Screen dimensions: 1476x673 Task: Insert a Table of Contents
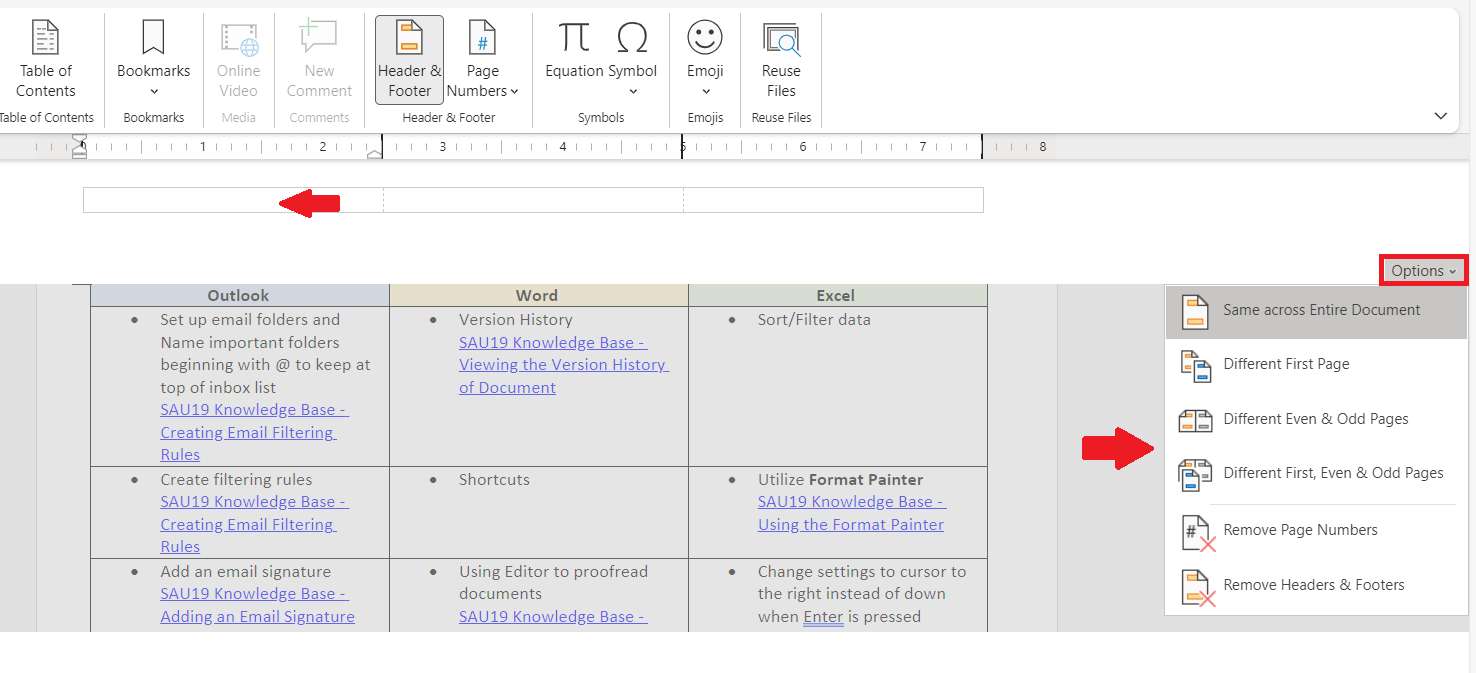tap(45, 62)
